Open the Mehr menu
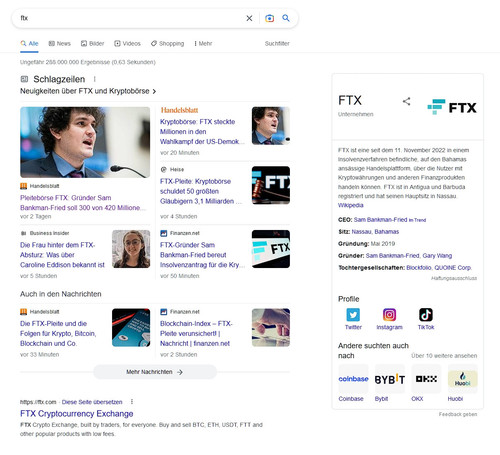This screenshot has width=500, height=455. (x=203, y=44)
